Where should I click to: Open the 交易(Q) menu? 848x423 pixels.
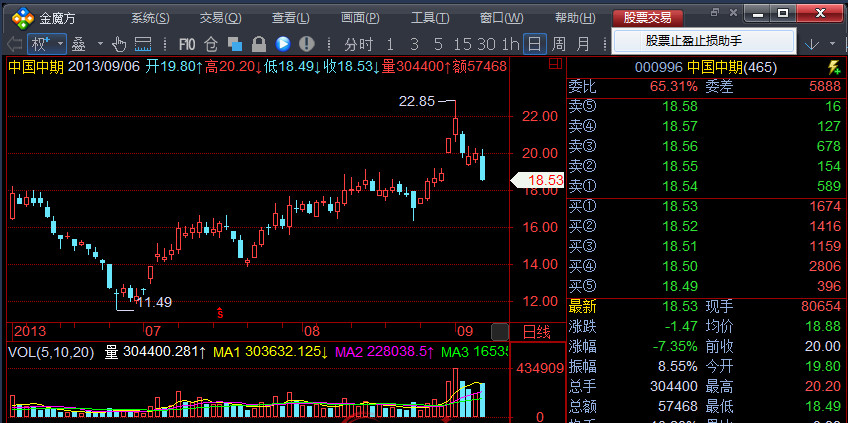coord(221,18)
